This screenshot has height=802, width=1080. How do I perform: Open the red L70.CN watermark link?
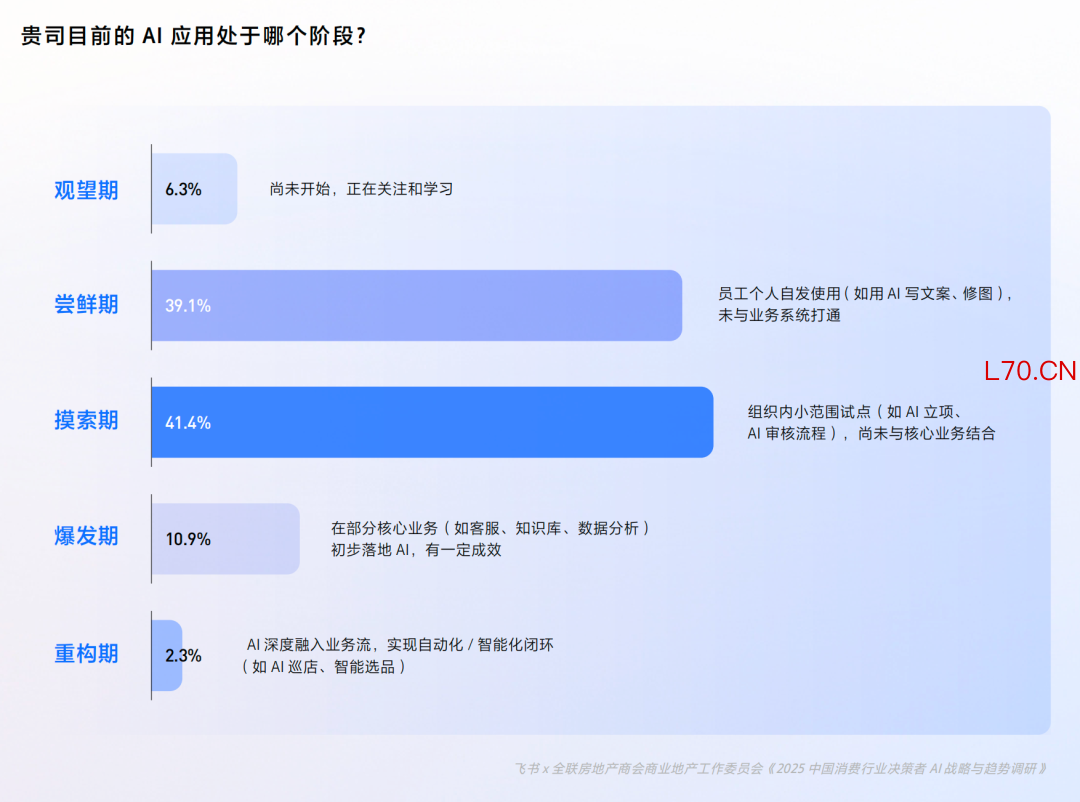[x=1030, y=372]
